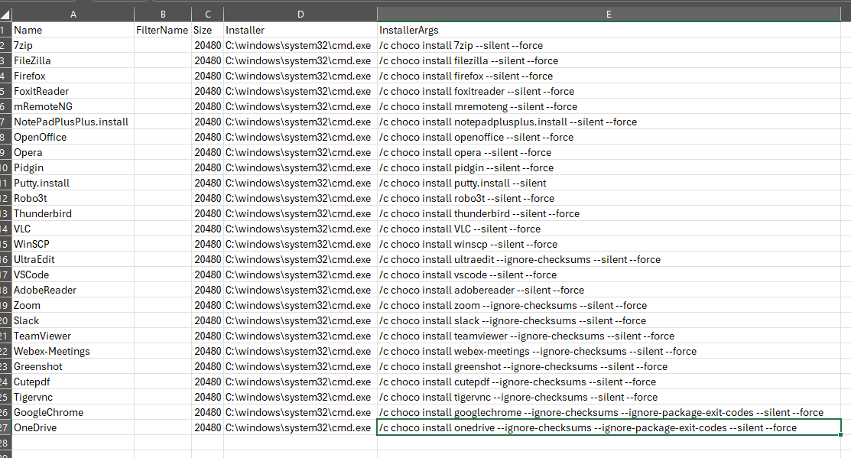Select the '7zip' name cell
The width and height of the screenshot is (852, 458).
pyautogui.click(x=73, y=45)
